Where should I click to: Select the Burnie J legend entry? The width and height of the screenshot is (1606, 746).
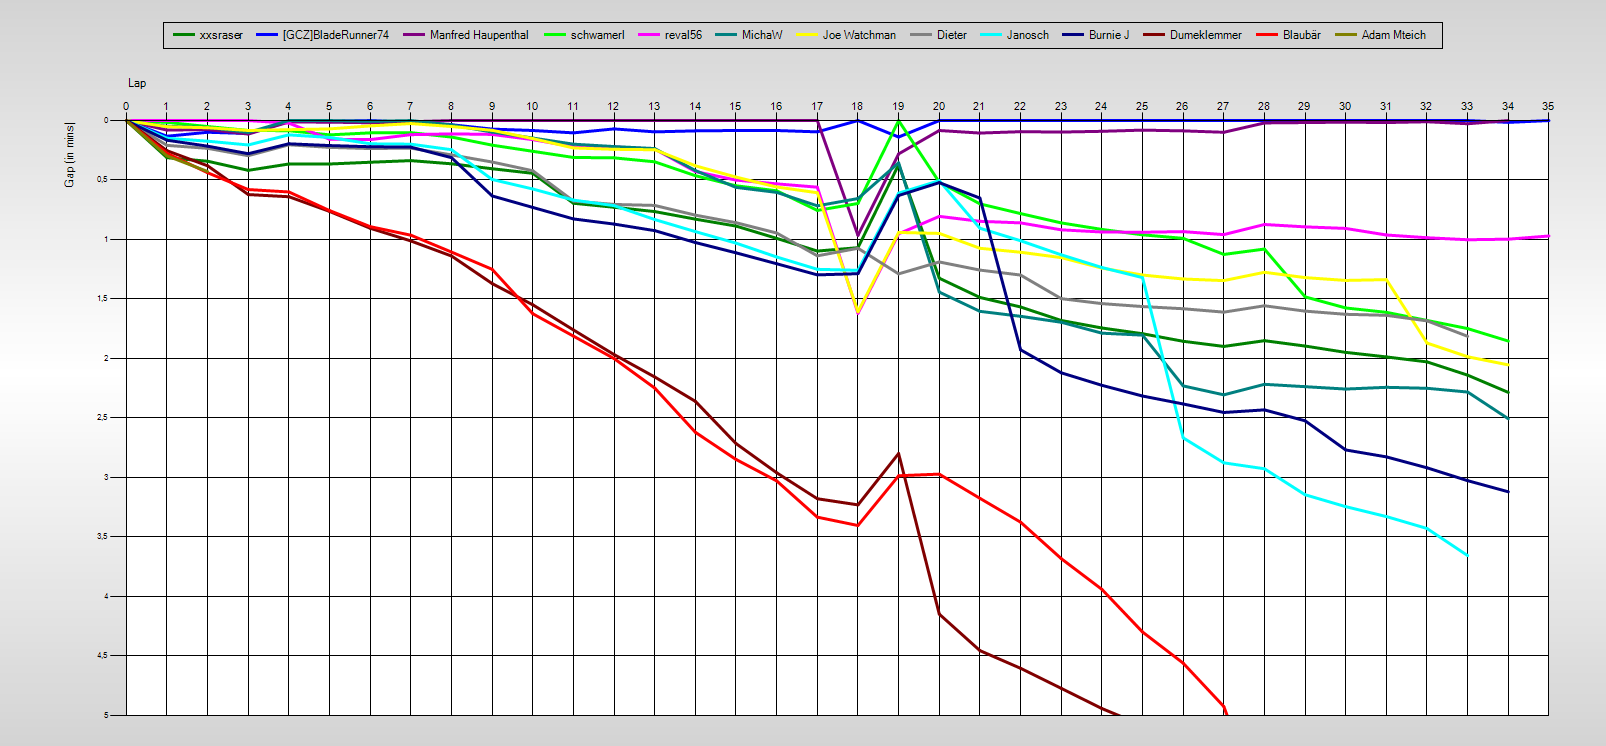1096,35
